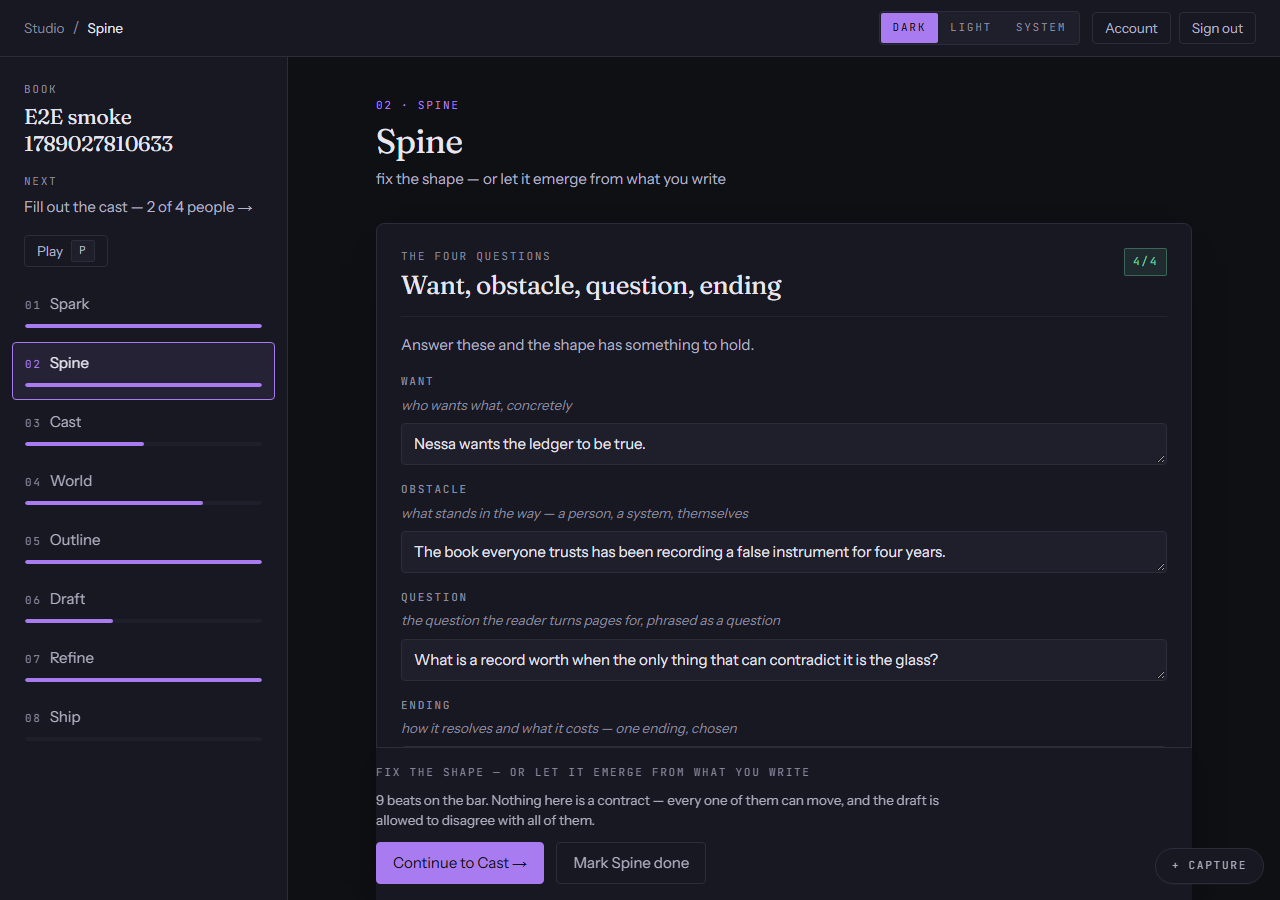This screenshot has width=1280, height=900.
Task: Sign out of the app
Action: (x=1217, y=28)
